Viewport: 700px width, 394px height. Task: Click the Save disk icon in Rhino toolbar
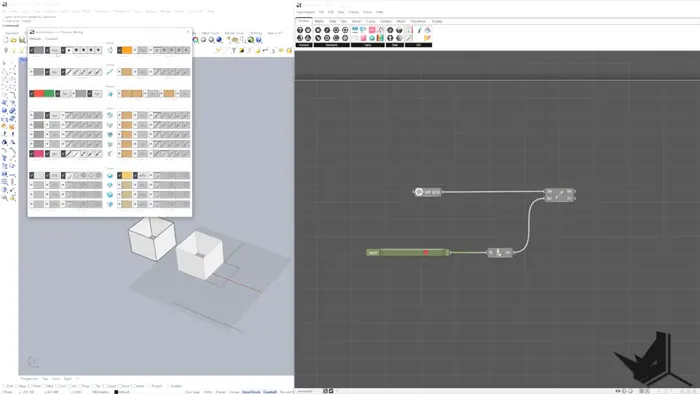coord(22,40)
